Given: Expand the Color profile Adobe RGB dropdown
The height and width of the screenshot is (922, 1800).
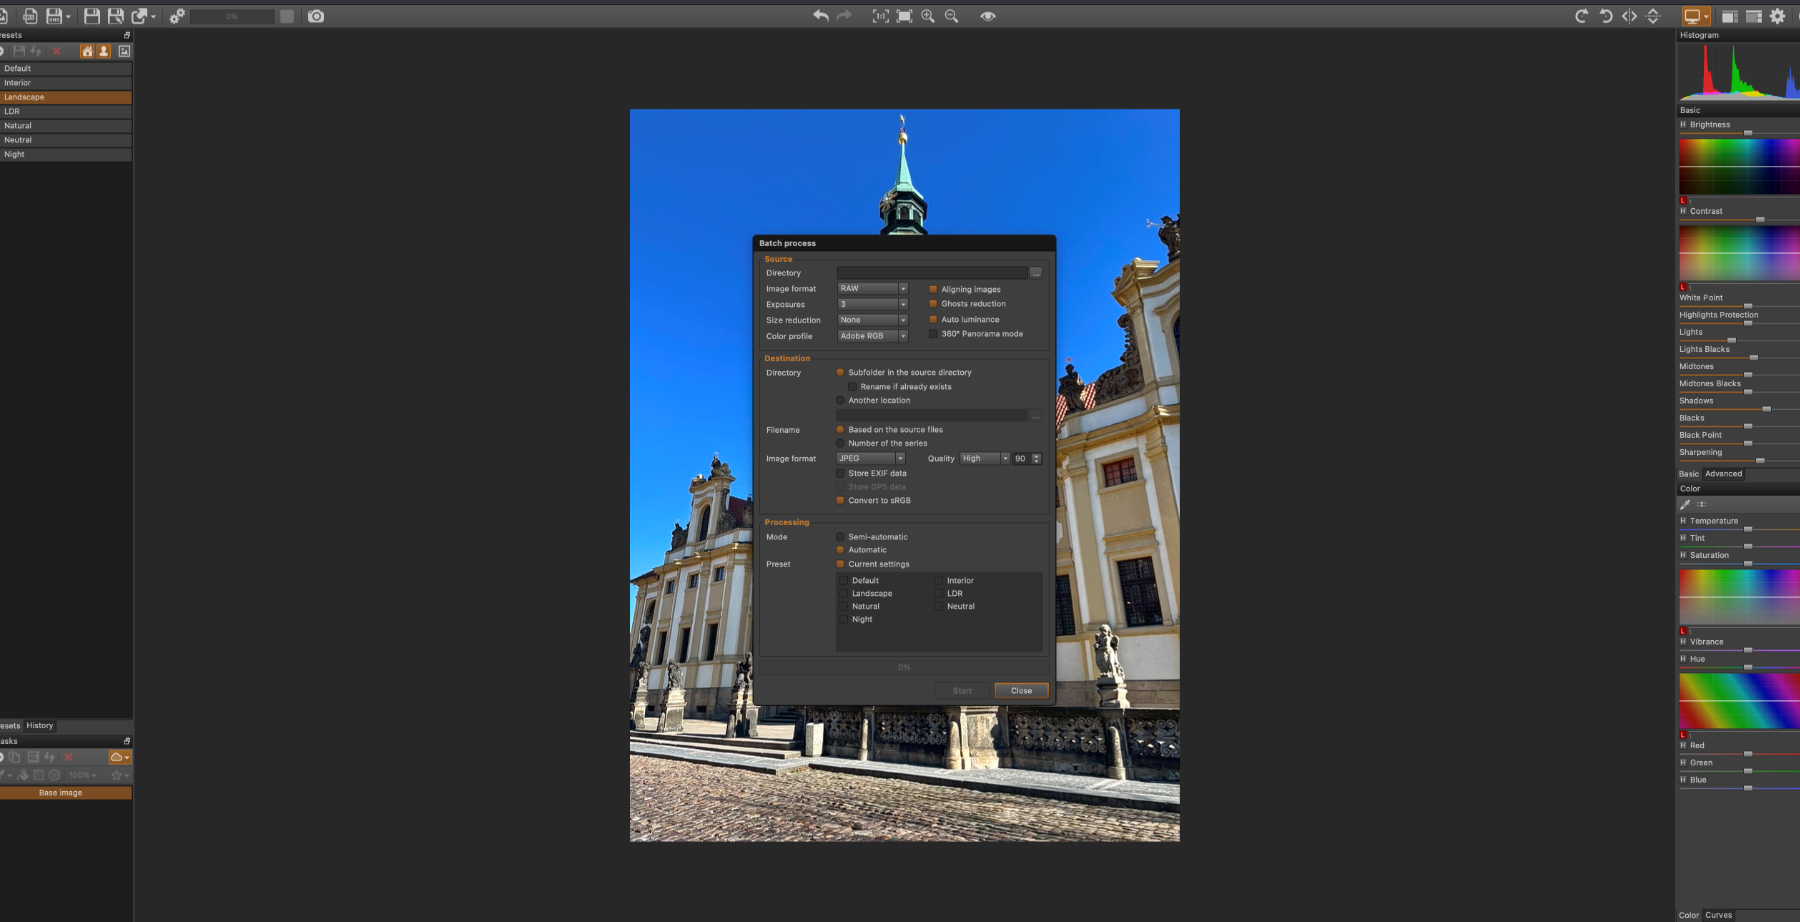Looking at the screenshot, I should tap(872, 336).
